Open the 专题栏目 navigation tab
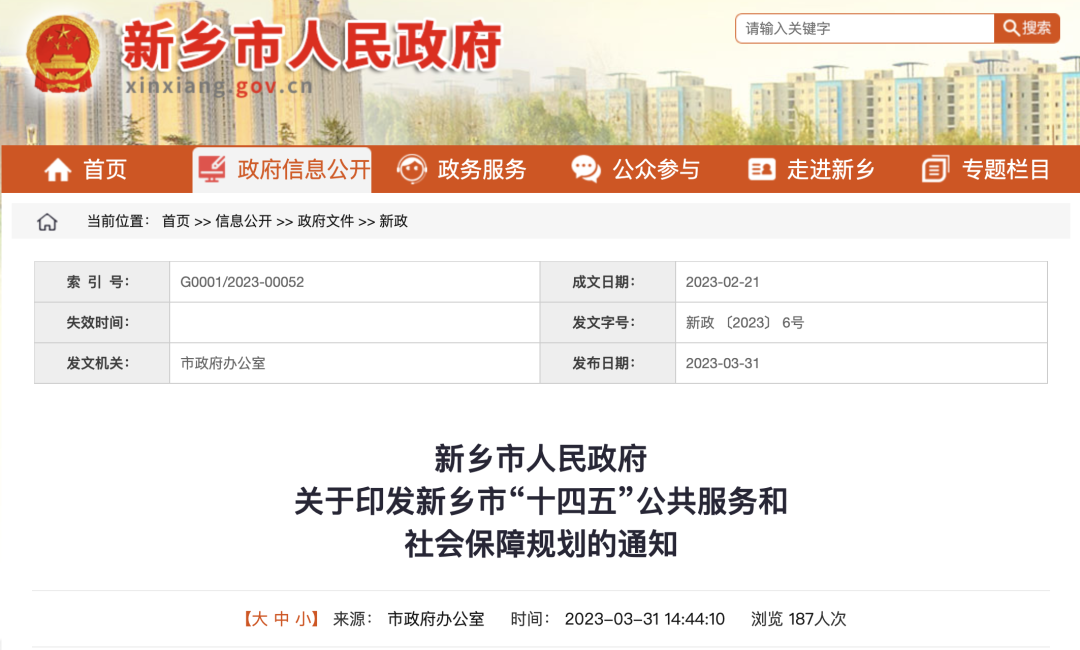Image resolution: width=1080 pixels, height=650 pixels. click(x=986, y=169)
